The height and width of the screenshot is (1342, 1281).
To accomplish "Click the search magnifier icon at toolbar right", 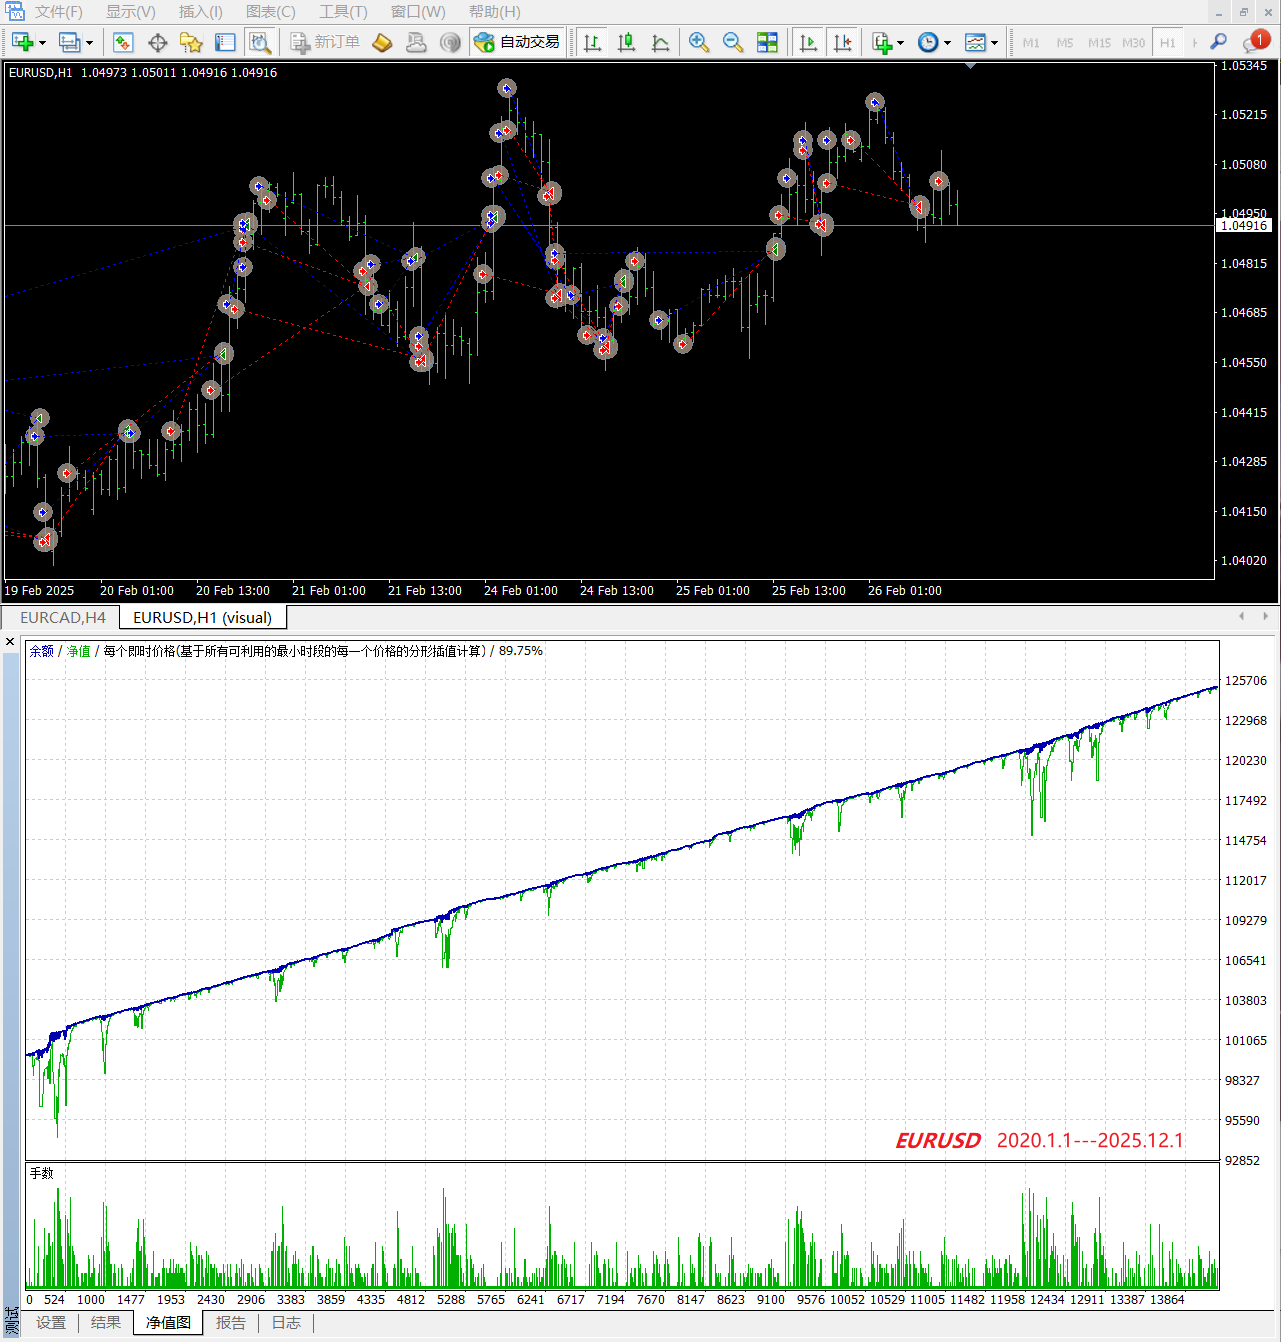I will [1218, 42].
